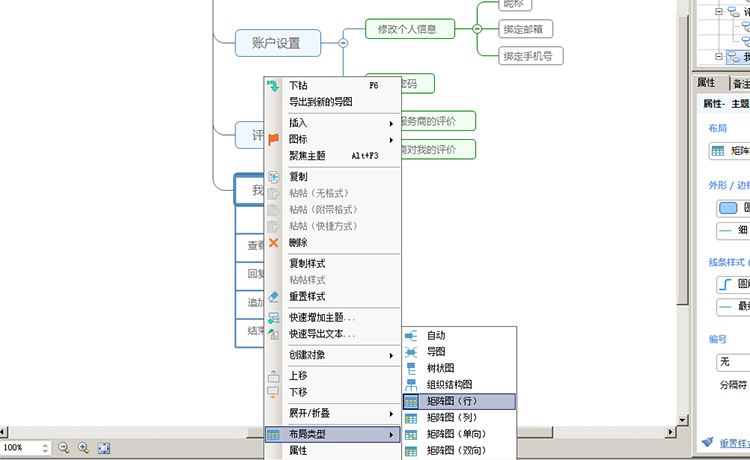Click the 矩阵图（双向） layout icon
The height and width of the screenshot is (460, 750).
(411, 450)
